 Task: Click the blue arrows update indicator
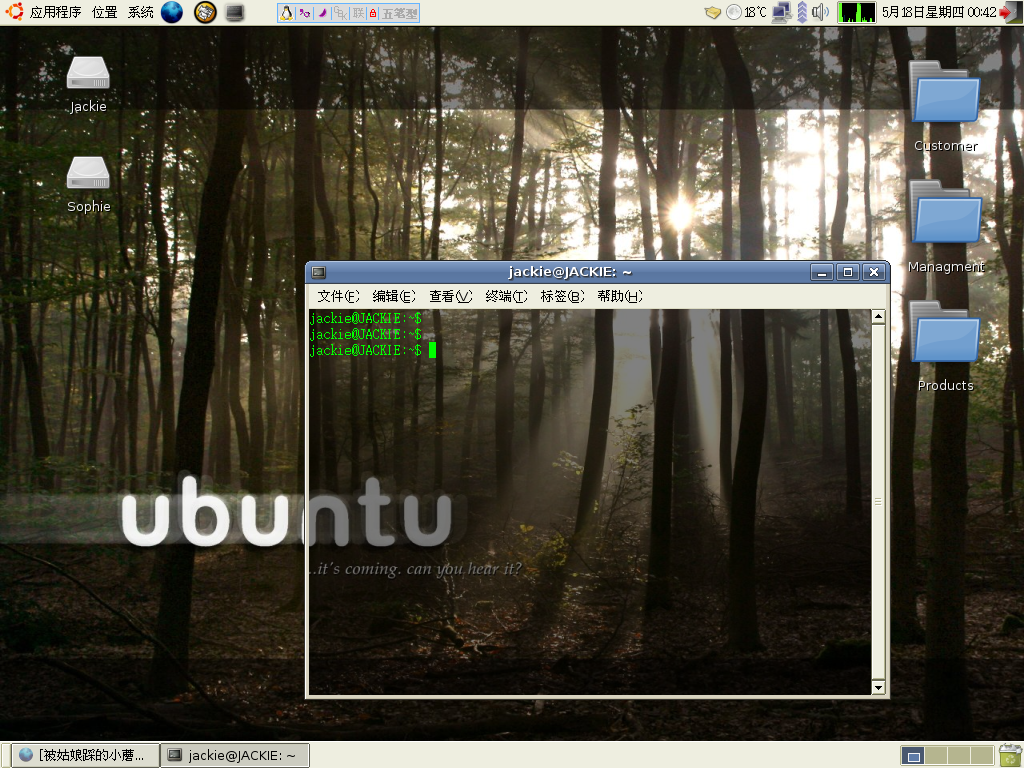(x=802, y=12)
